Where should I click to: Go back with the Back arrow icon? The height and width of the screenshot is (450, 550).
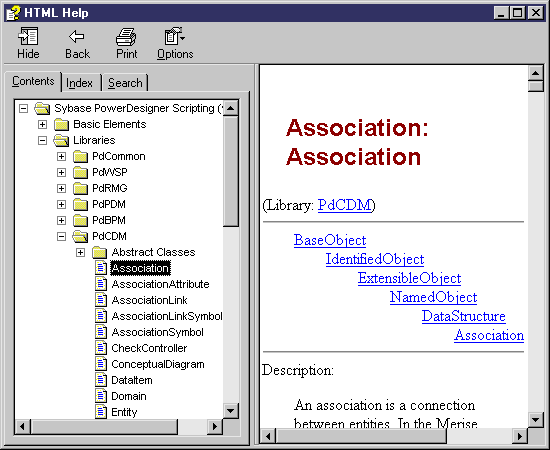tap(77, 36)
